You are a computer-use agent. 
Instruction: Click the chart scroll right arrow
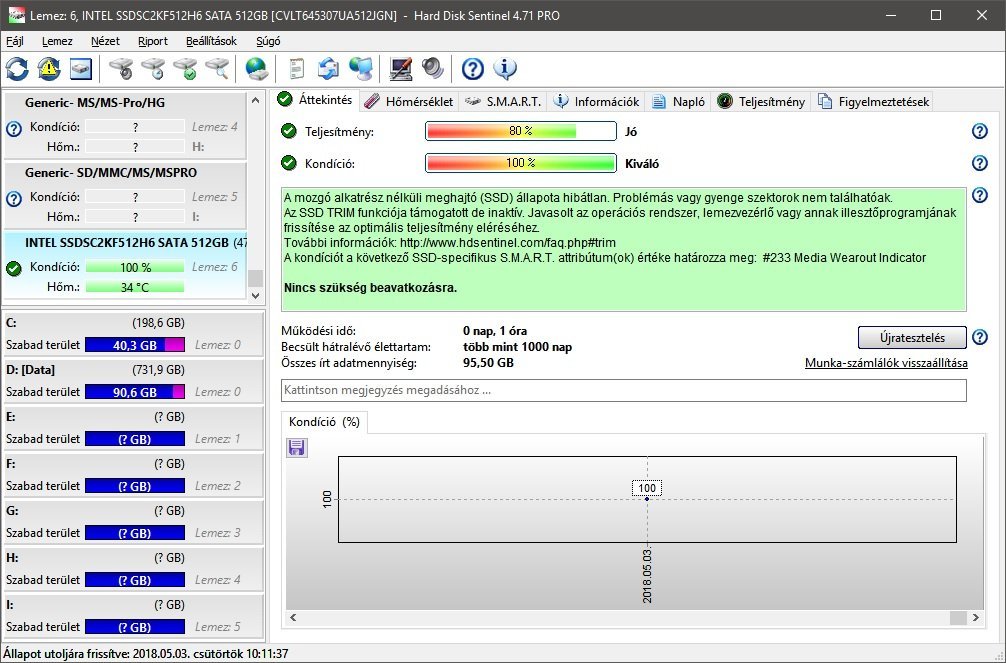(976, 617)
